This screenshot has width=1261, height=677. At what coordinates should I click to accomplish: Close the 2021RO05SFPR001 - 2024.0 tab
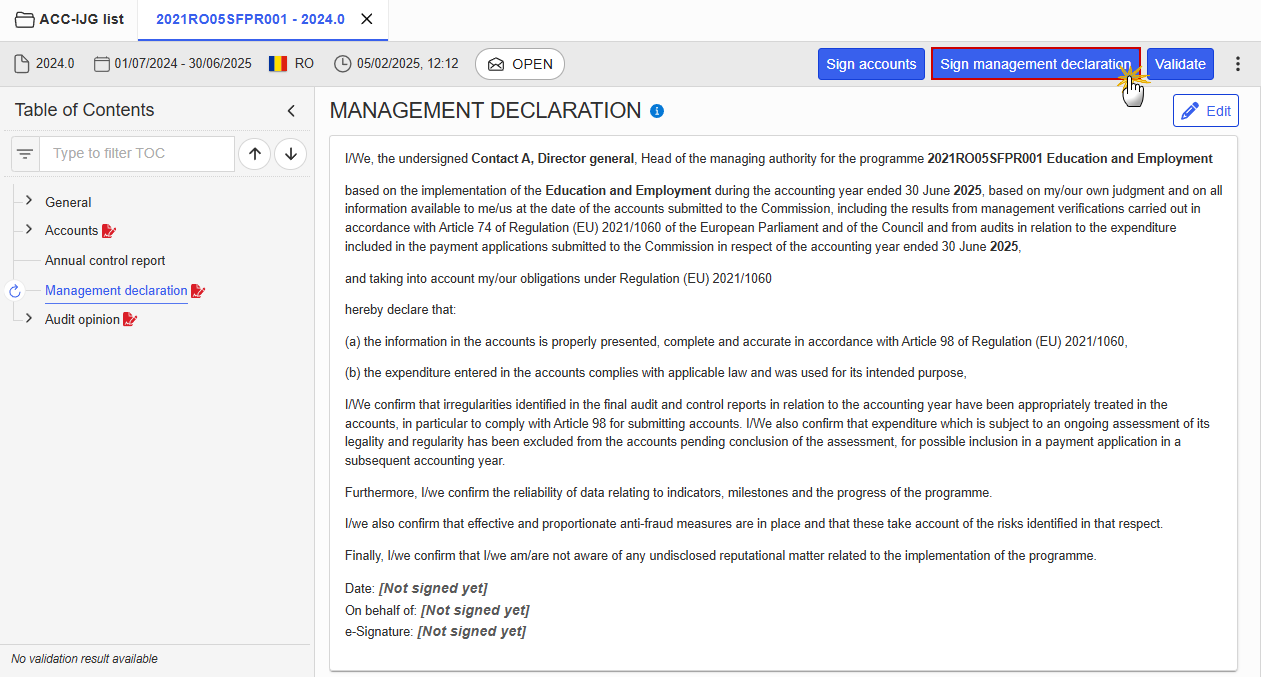point(367,19)
